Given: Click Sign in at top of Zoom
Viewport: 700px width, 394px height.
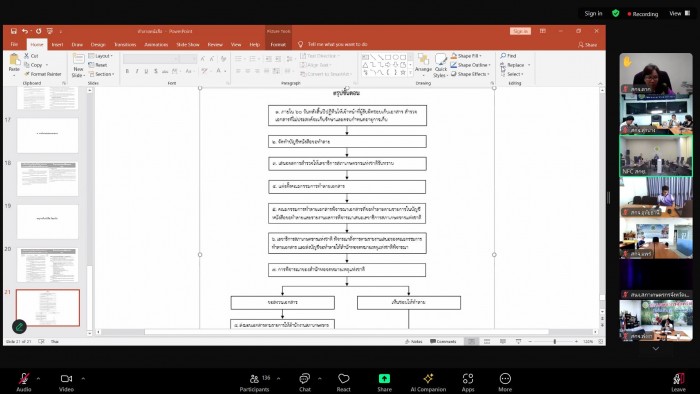Looking at the screenshot, I should point(593,13).
